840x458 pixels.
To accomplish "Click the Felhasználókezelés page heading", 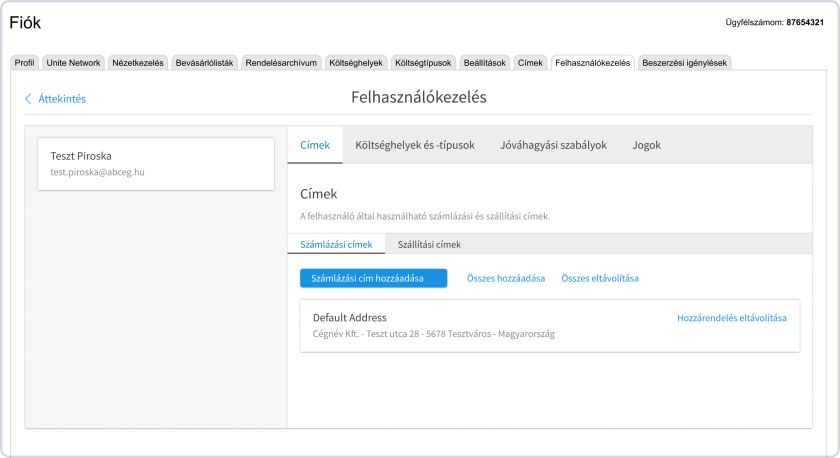I will (419, 97).
